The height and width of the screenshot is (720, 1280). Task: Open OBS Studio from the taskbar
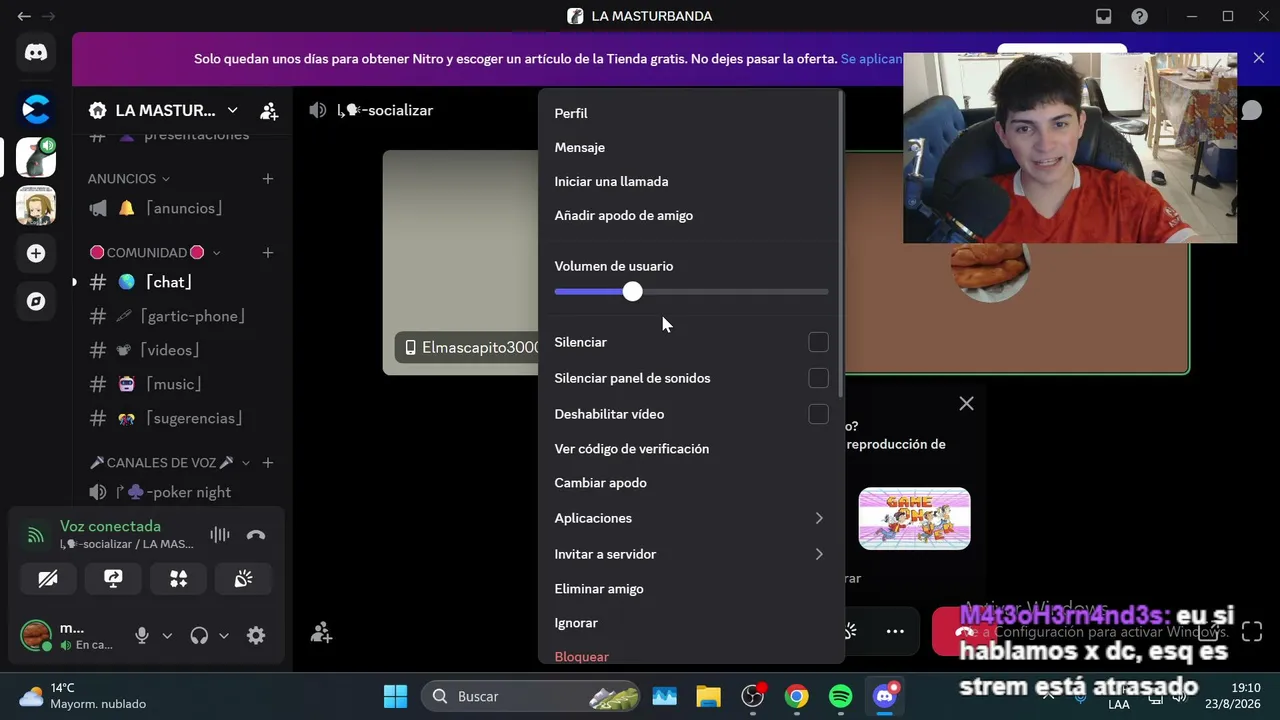(x=752, y=696)
